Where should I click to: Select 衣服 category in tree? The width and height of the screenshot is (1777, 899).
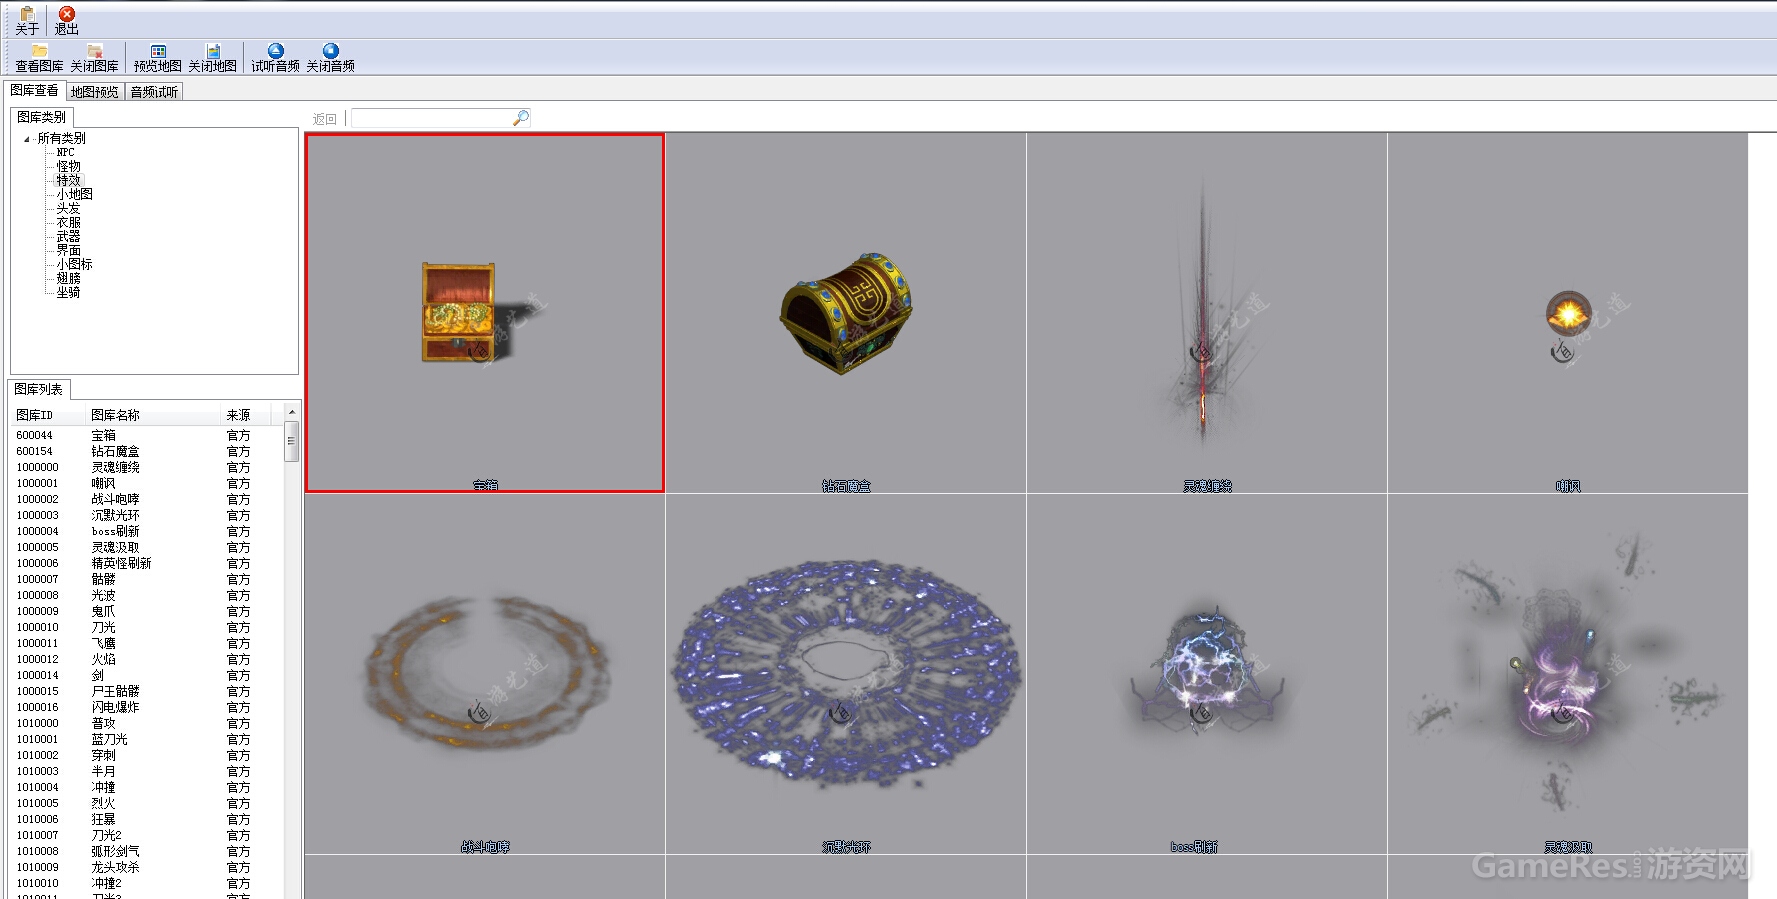click(68, 222)
